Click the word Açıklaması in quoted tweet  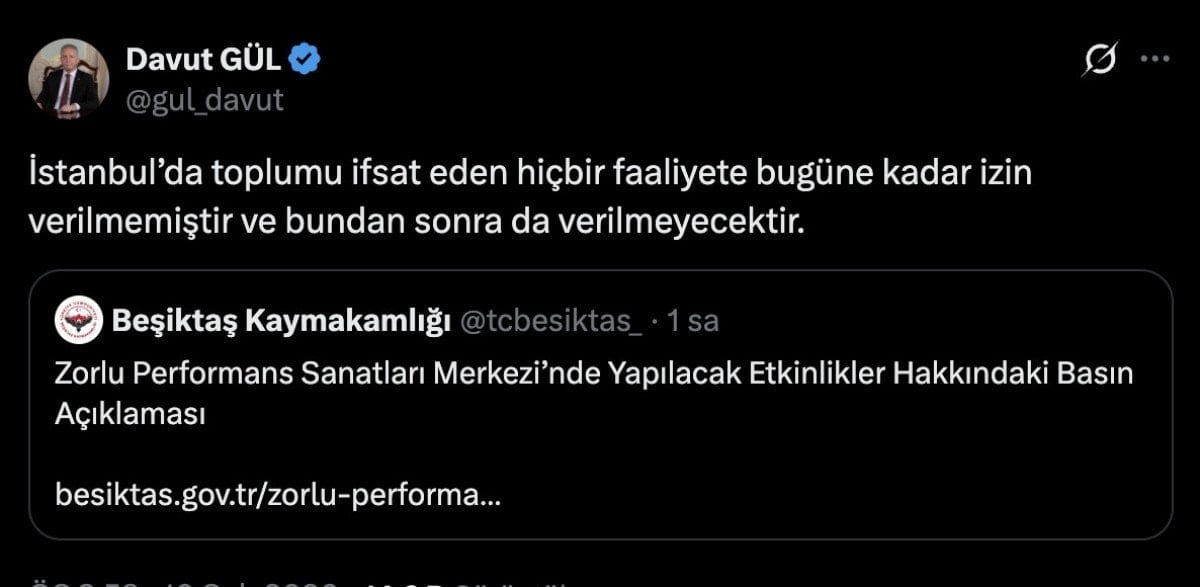coord(130,415)
